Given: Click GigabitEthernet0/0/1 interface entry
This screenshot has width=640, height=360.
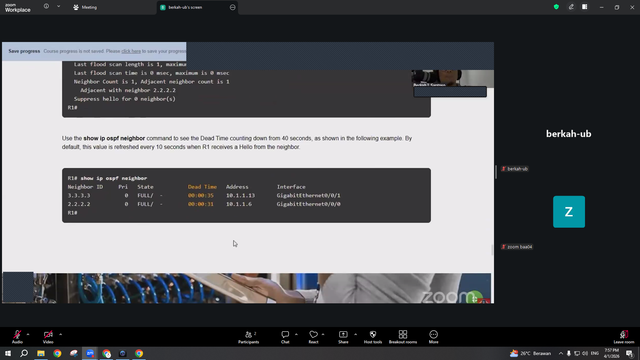Looking at the screenshot, I should click(x=309, y=196).
